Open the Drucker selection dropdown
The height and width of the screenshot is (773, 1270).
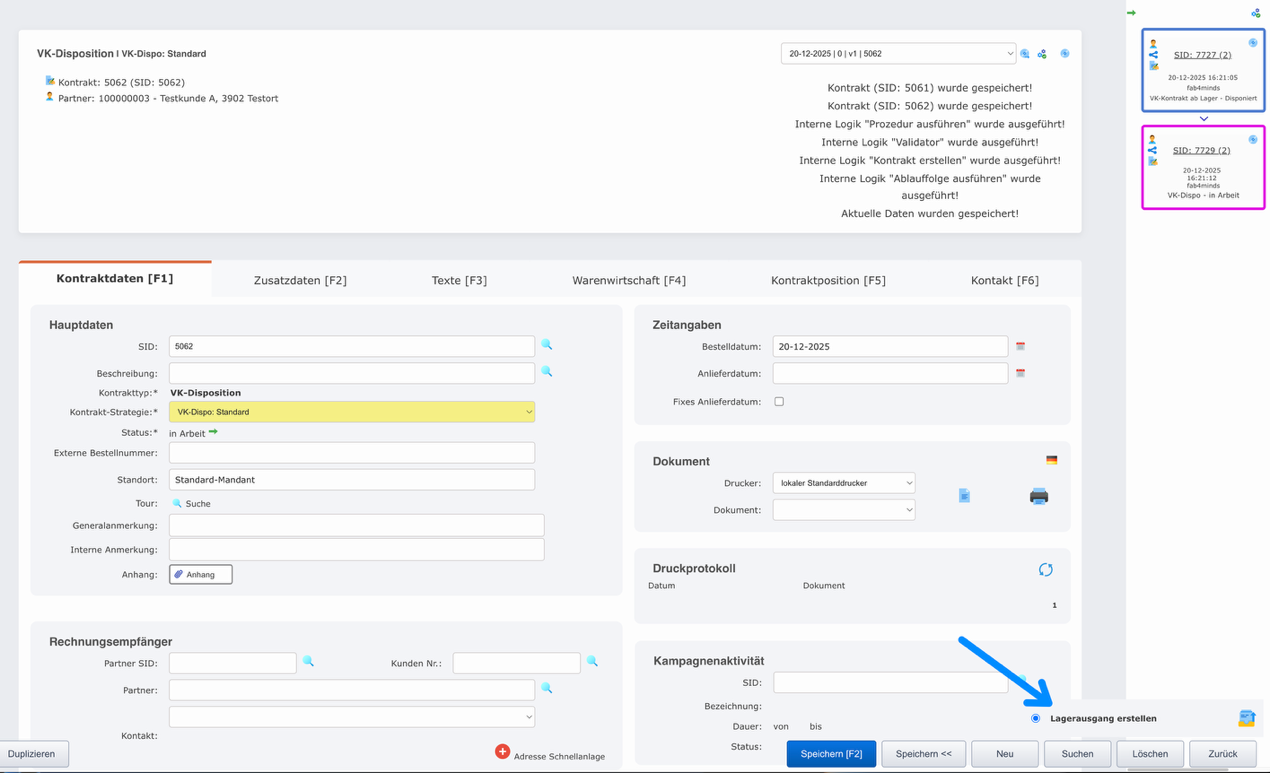tap(843, 483)
